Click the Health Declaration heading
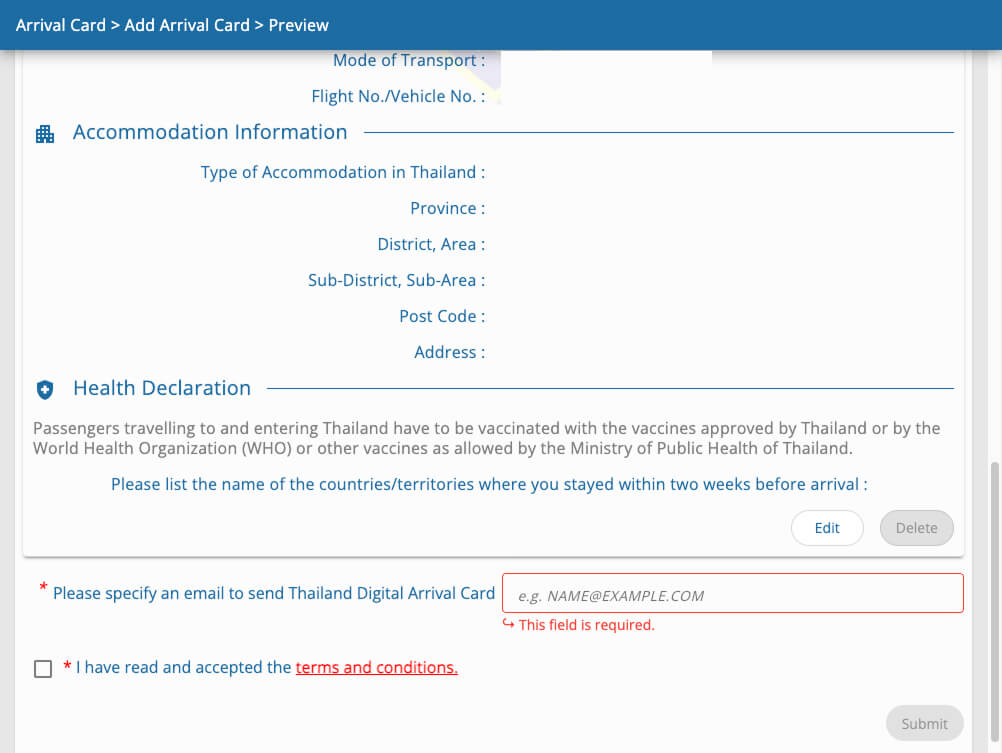The image size is (1002, 753). 162,388
